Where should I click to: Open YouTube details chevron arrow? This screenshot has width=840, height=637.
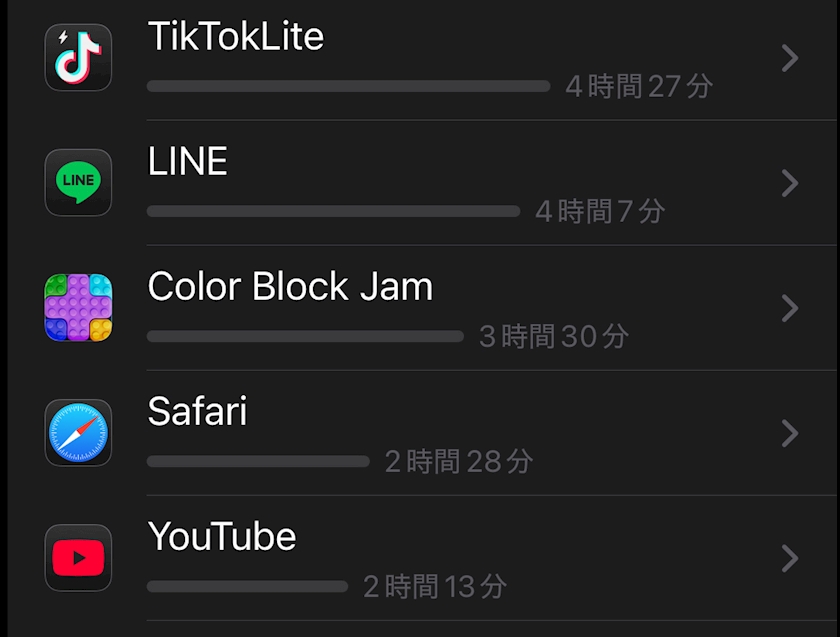[x=790, y=558]
